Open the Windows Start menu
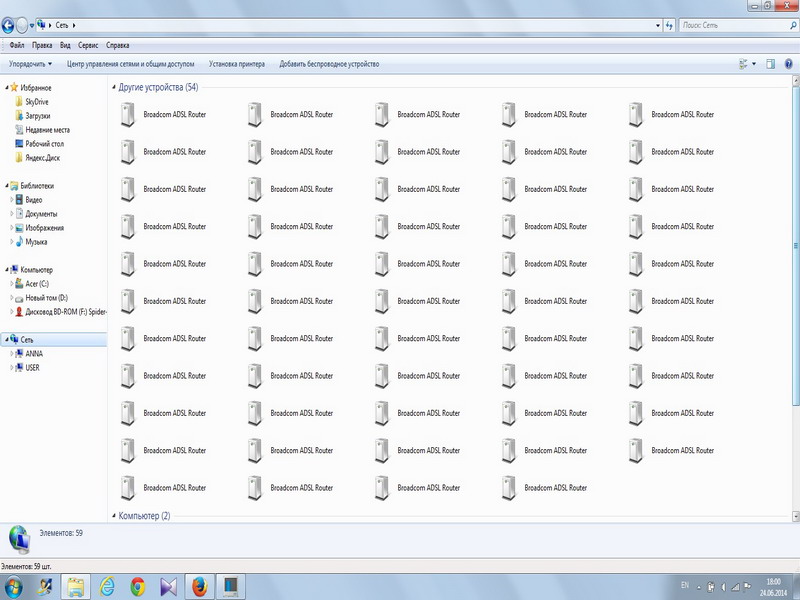The height and width of the screenshot is (600, 800). coord(13,587)
